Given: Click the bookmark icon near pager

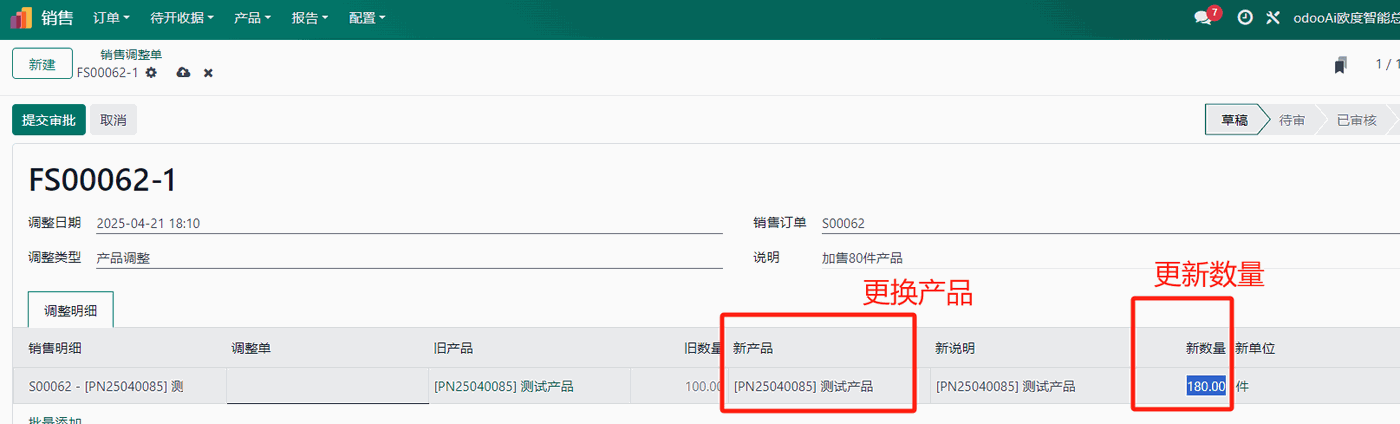Looking at the screenshot, I should click(x=1341, y=65).
